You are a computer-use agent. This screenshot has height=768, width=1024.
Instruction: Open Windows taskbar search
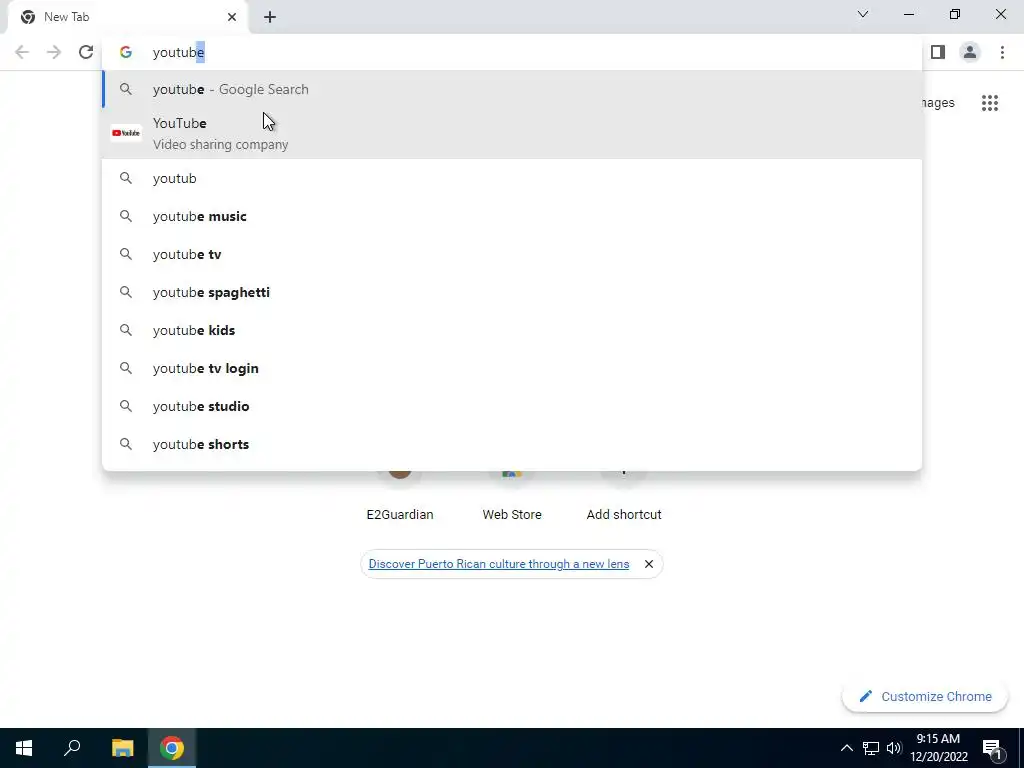point(72,748)
